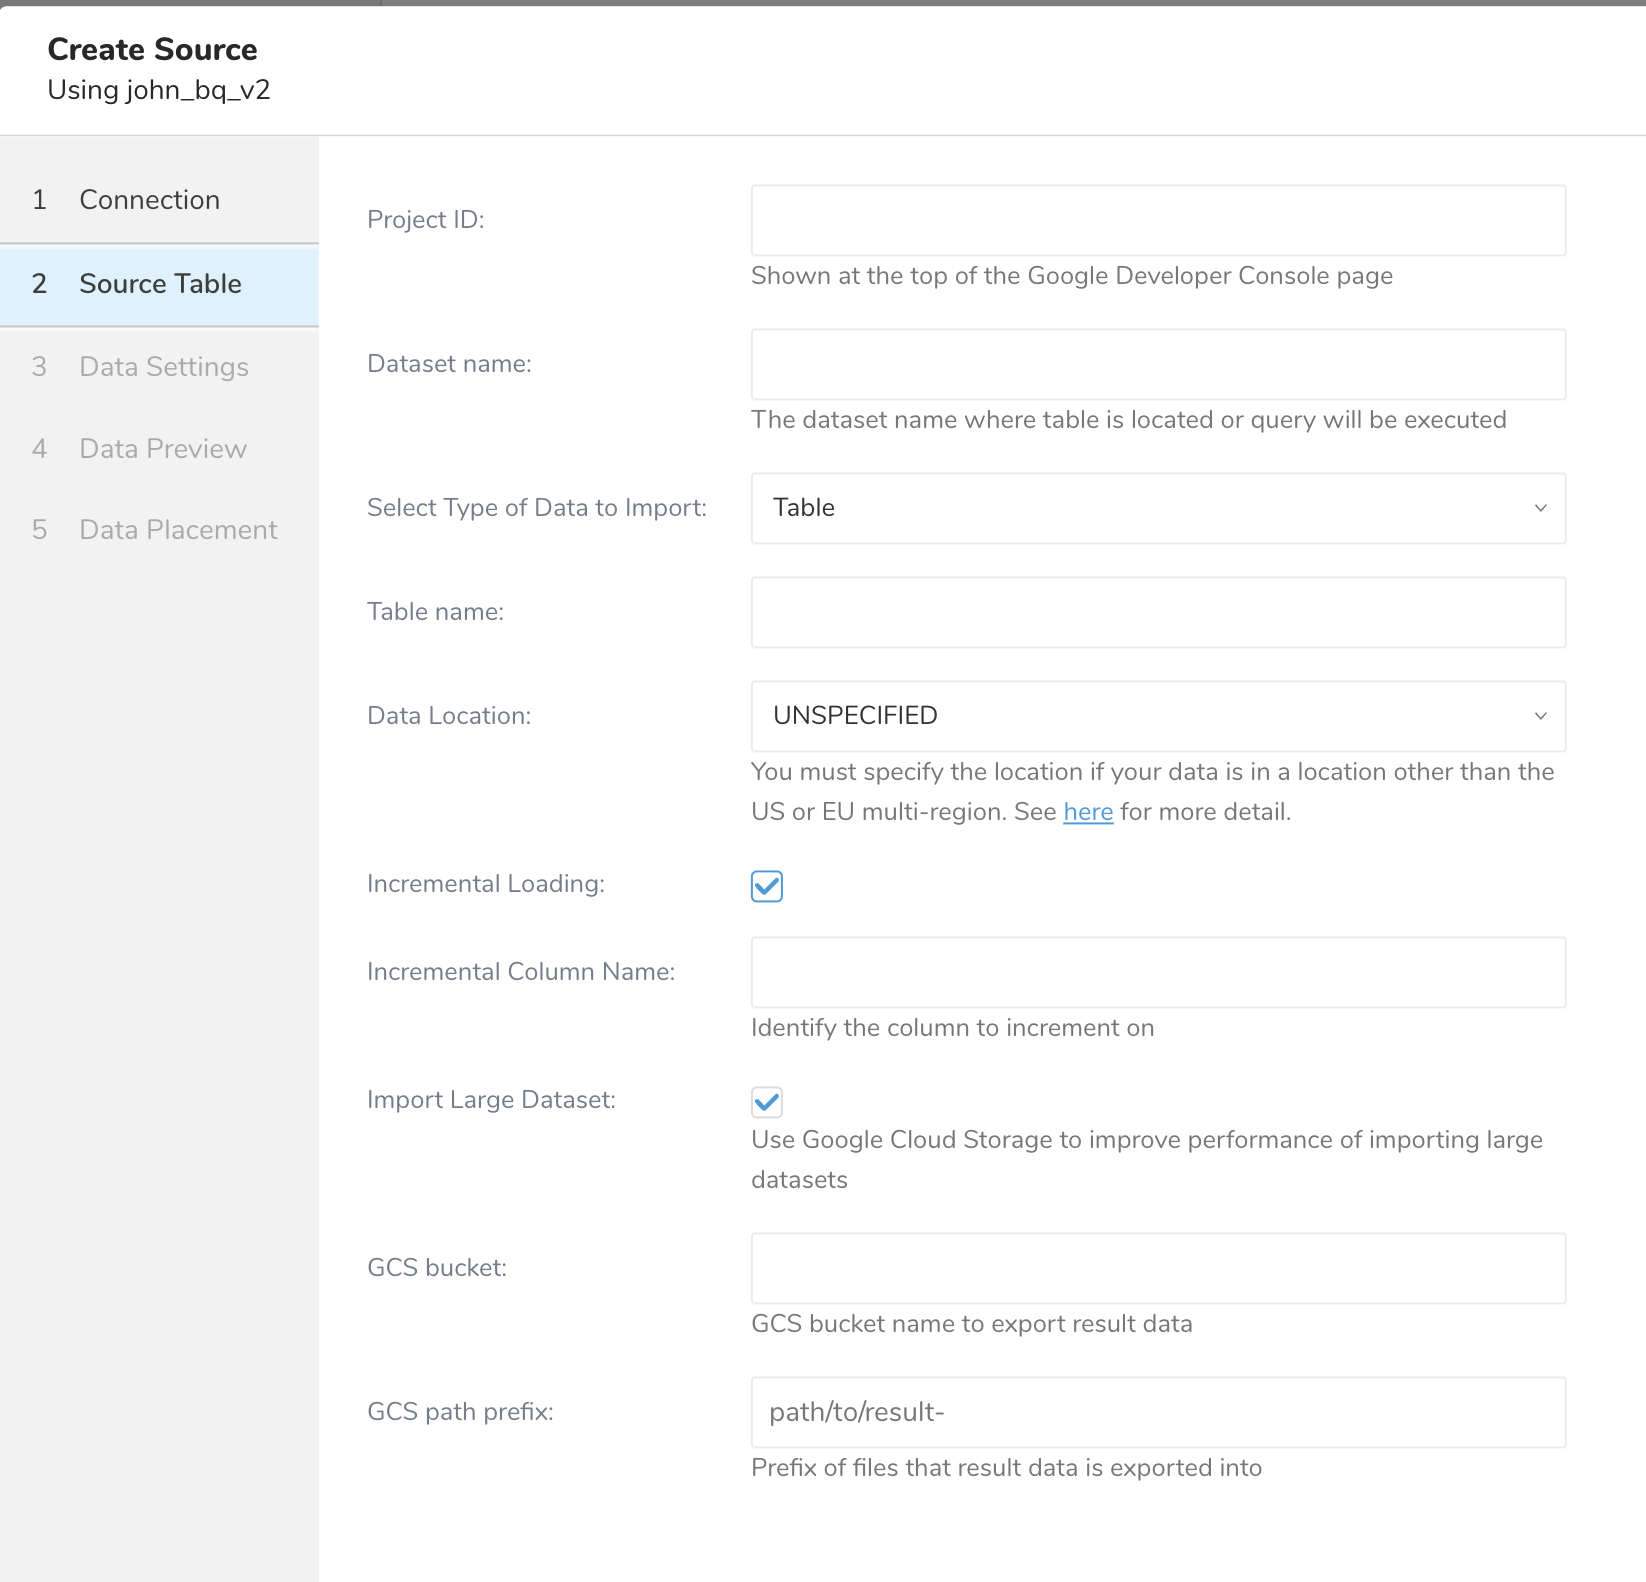The height and width of the screenshot is (1582, 1646).
Task: Open the Select Type of Data dropdown
Action: tap(1157, 508)
